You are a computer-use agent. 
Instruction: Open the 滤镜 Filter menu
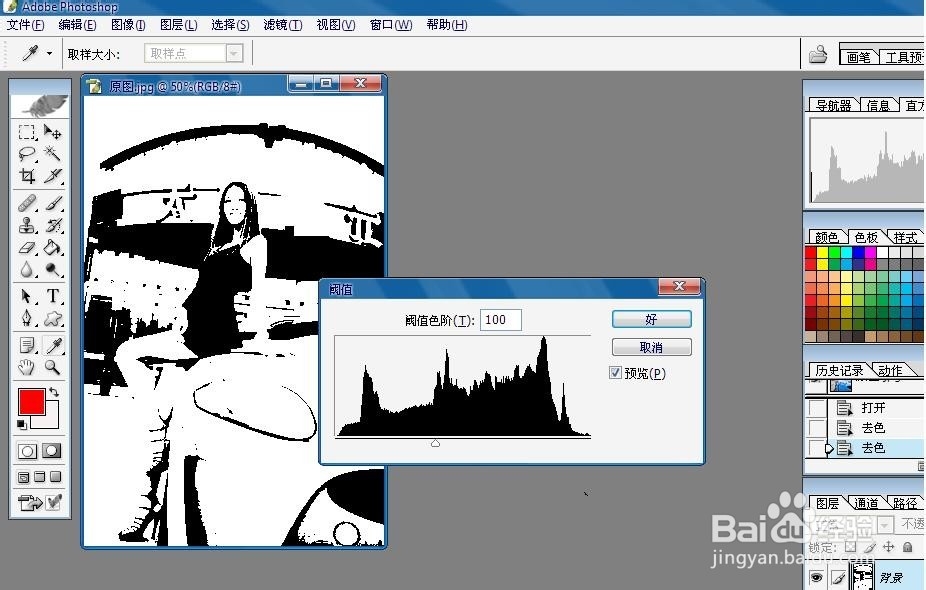(283, 25)
